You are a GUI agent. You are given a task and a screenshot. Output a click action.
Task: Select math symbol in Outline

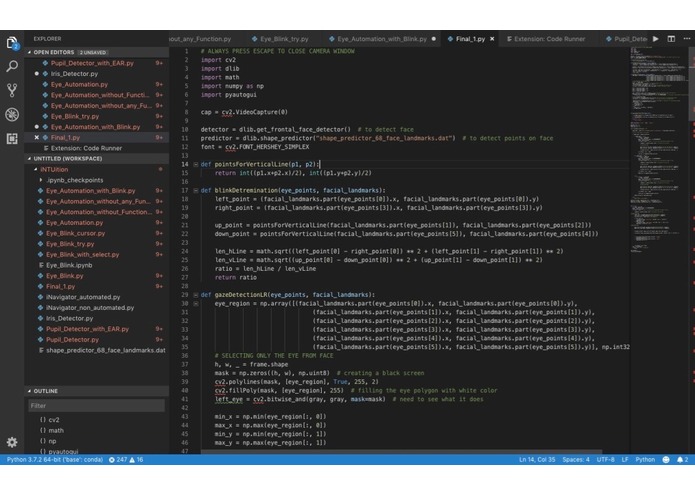point(96,430)
